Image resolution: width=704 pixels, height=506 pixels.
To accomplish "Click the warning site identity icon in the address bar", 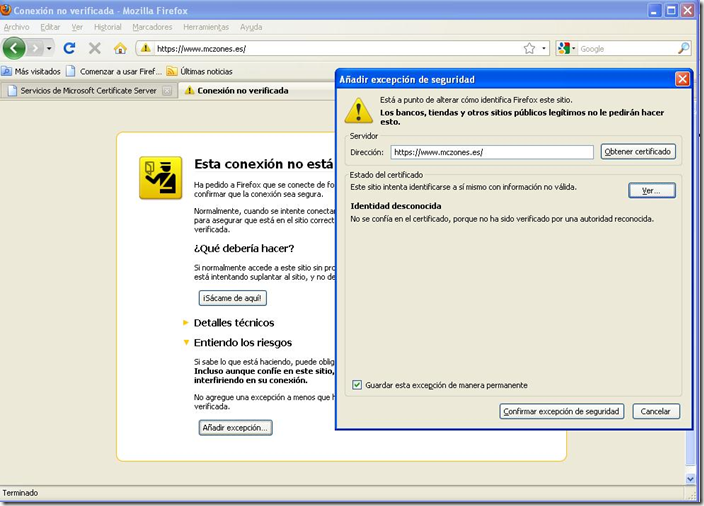I will (145, 48).
